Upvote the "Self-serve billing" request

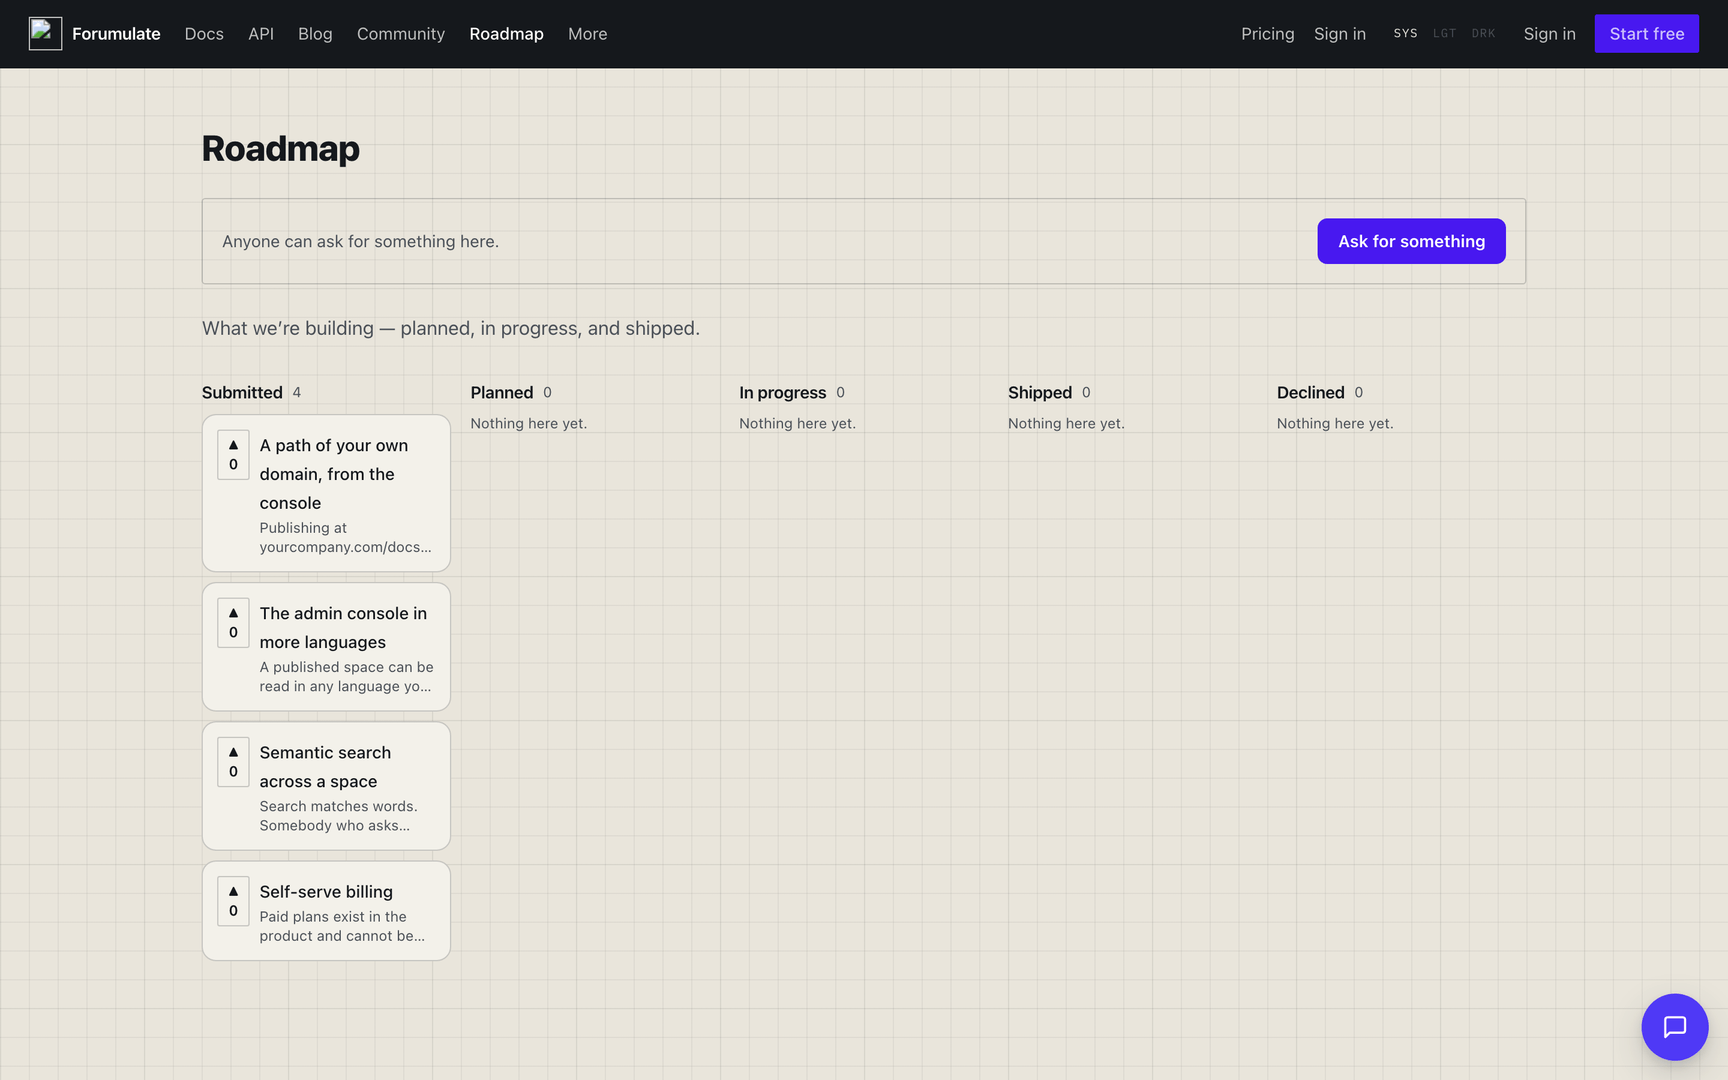[233, 901]
